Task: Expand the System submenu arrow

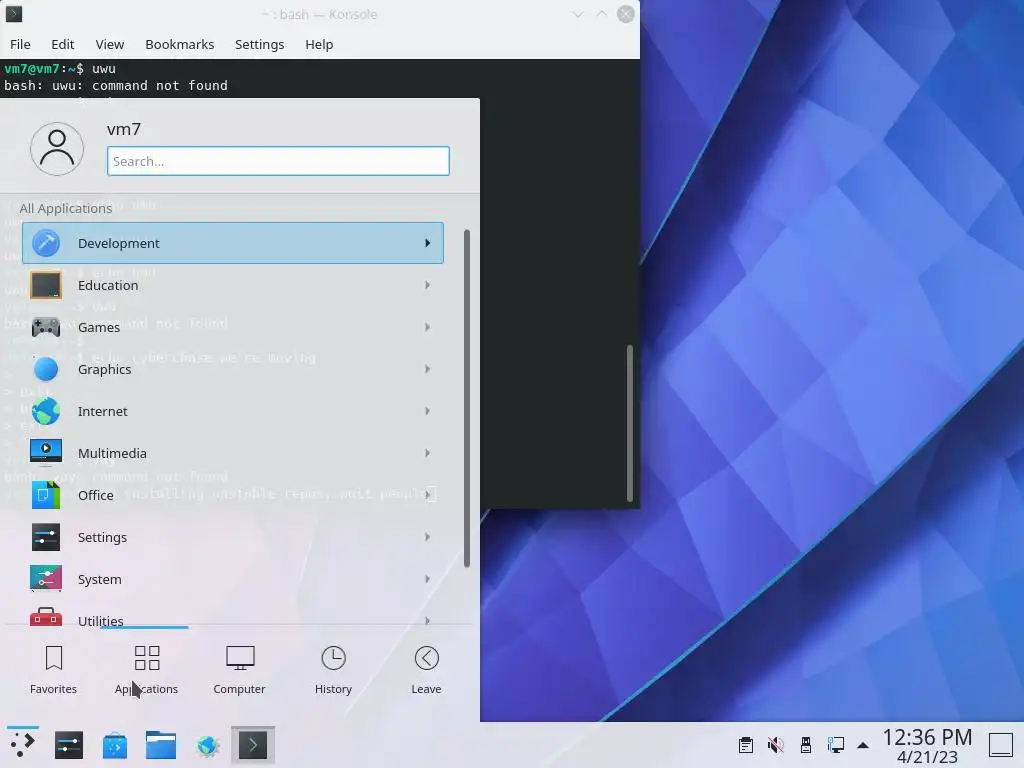Action: point(427,579)
